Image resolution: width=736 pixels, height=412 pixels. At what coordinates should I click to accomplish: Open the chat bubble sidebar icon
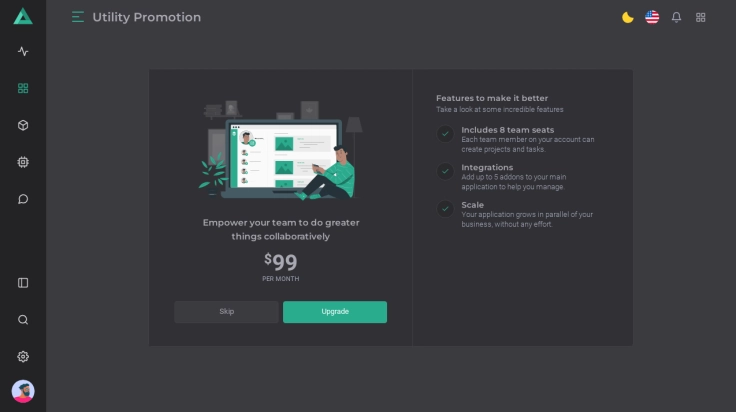coord(23,199)
